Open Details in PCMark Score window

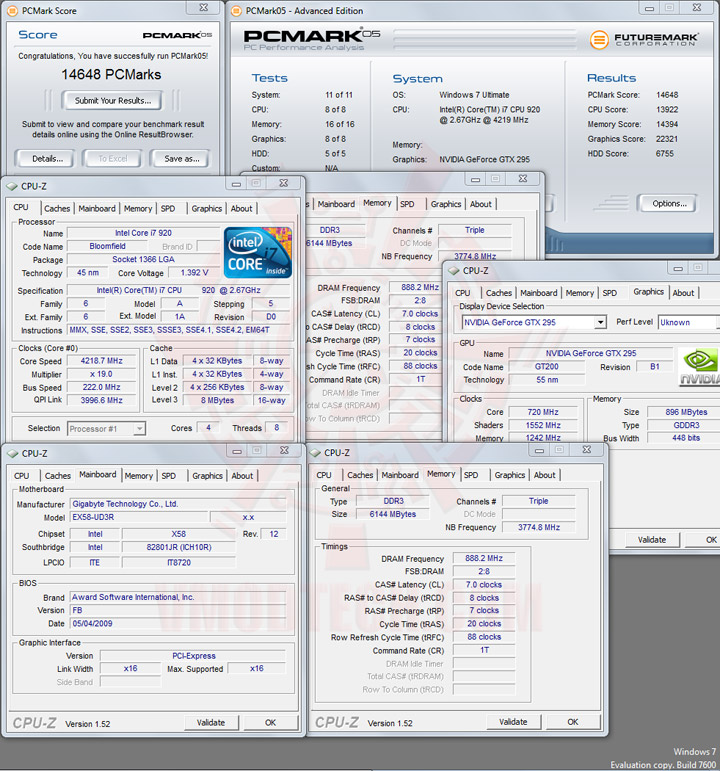click(x=47, y=159)
